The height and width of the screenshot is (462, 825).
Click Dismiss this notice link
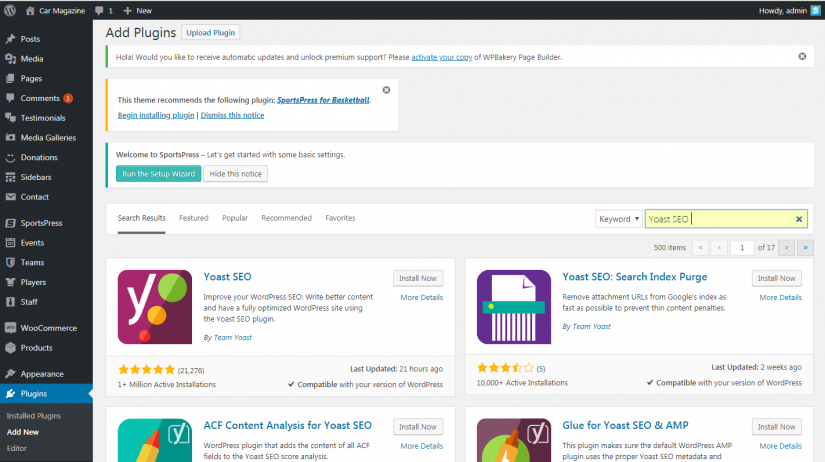coord(232,115)
